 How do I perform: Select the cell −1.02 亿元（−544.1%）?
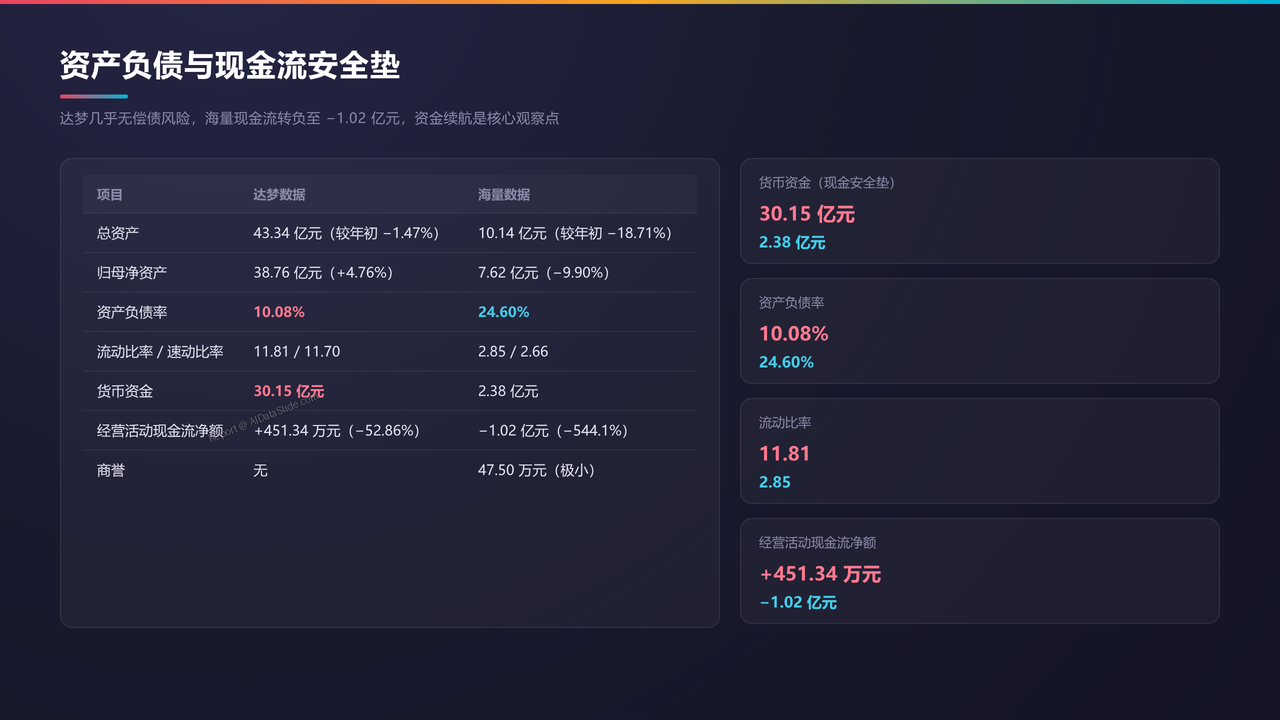553,431
